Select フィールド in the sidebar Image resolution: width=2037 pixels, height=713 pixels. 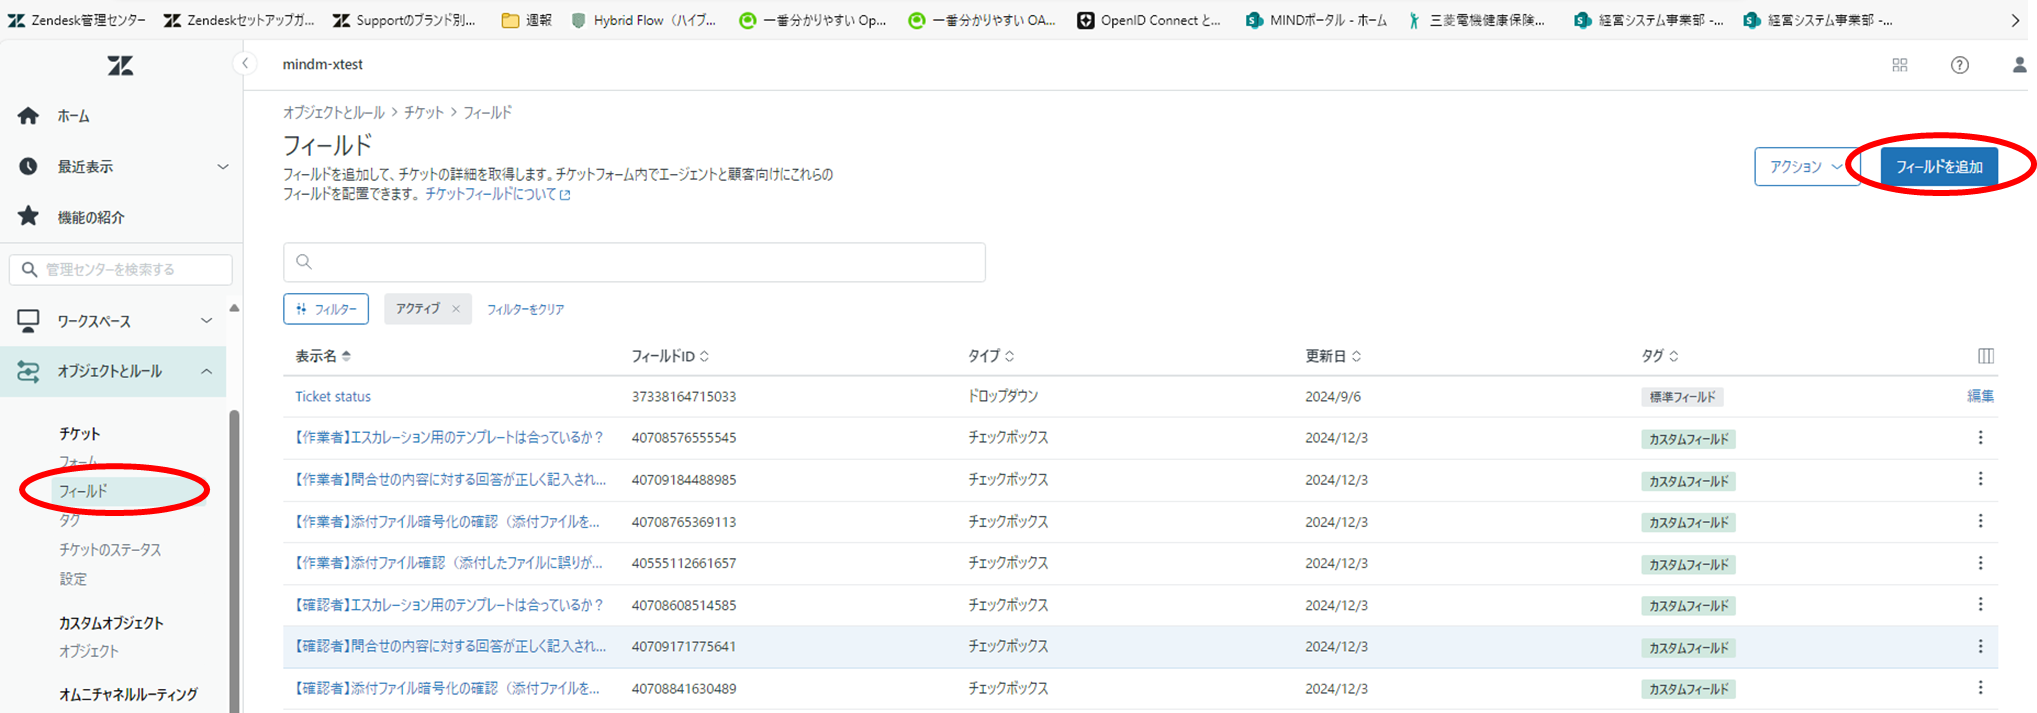click(x=83, y=491)
